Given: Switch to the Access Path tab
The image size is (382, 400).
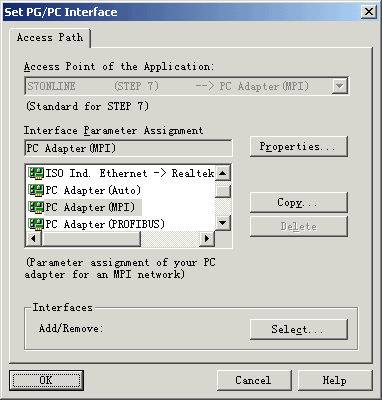Looking at the screenshot, I should click(50, 37).
